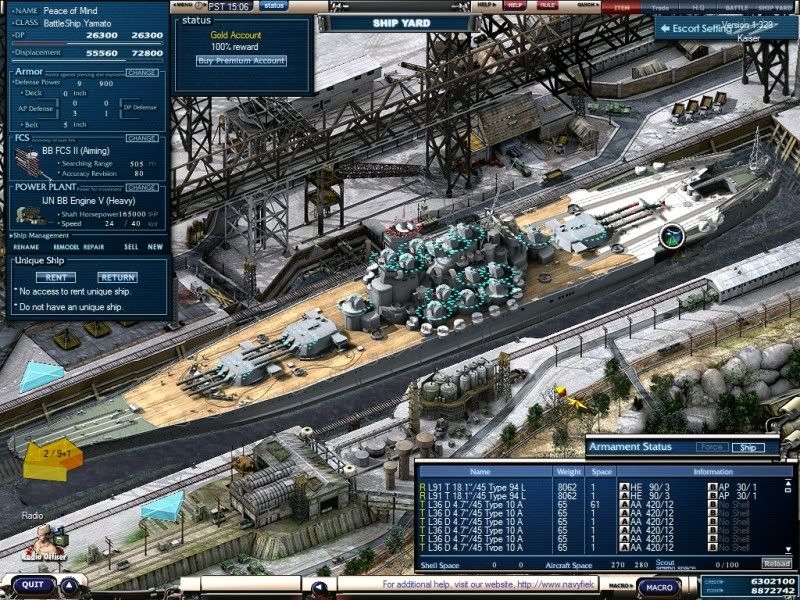Click the A HE slot icon on top row
Viewport: 800px width, 600px height.
click(624, 487)
